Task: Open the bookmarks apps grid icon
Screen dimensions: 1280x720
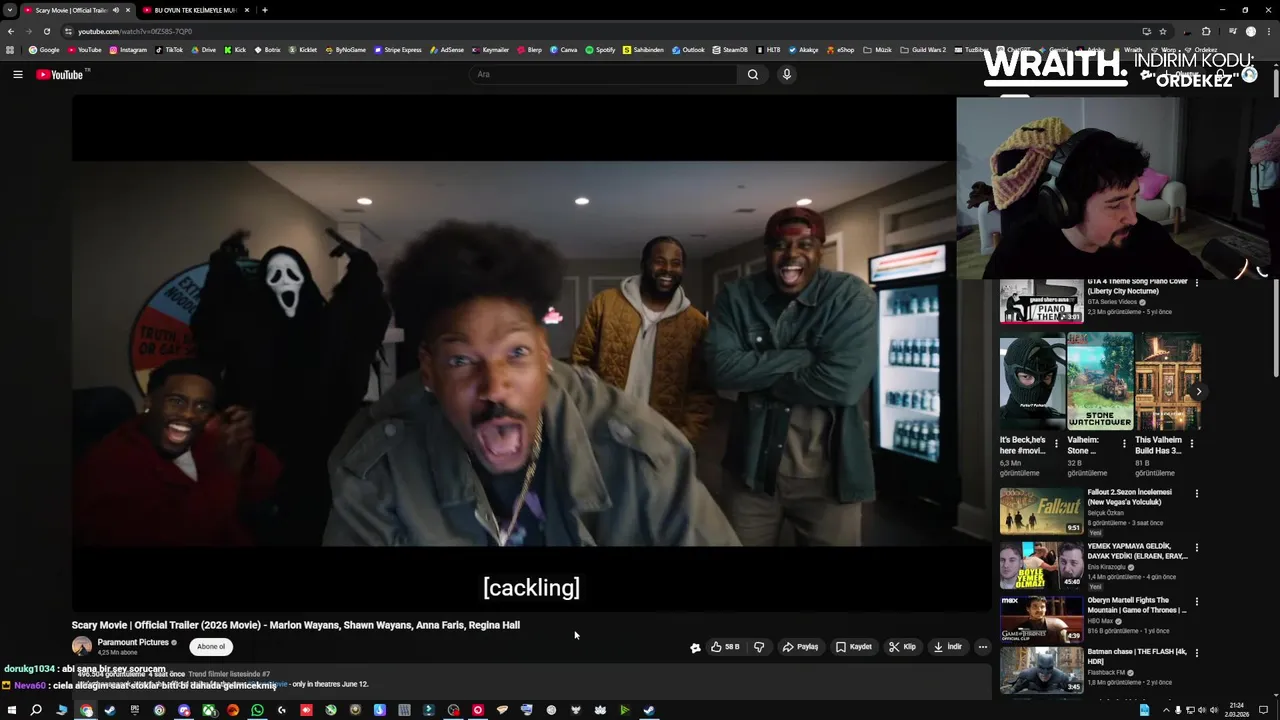Action: click(x=10, y=50)
